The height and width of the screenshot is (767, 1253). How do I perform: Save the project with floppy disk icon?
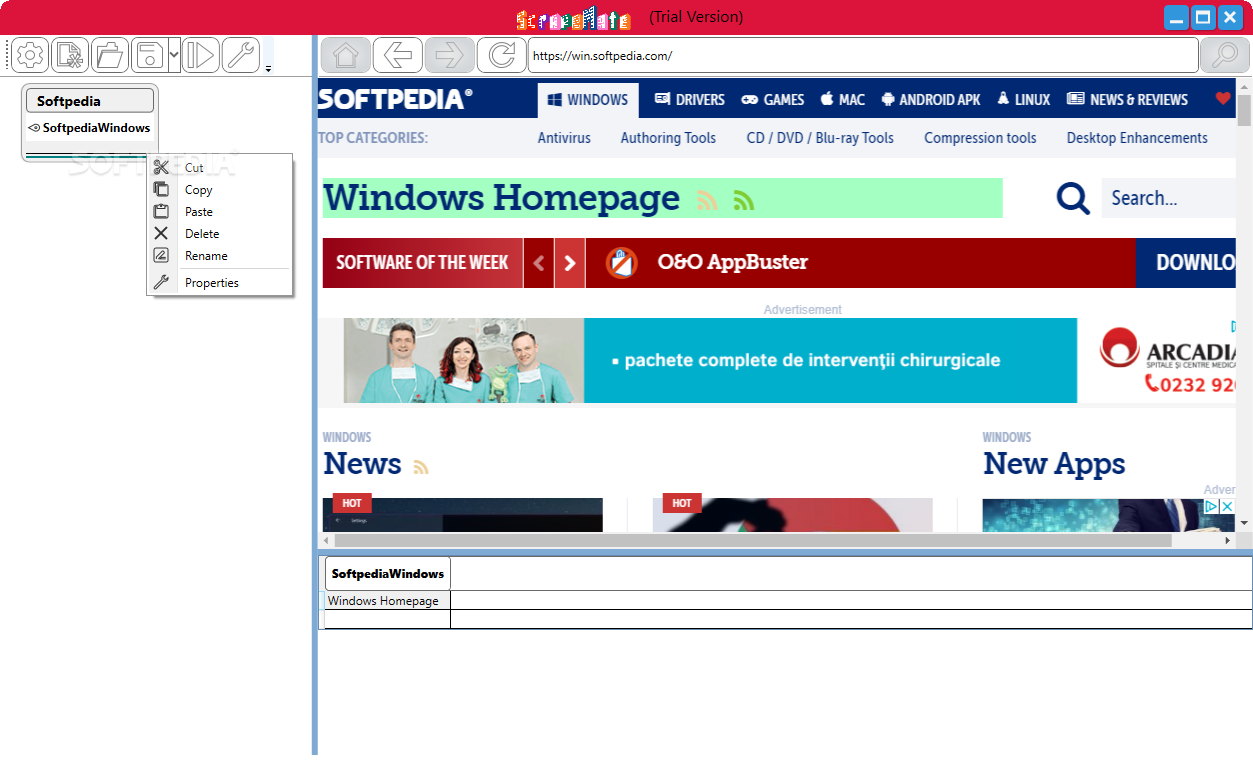click(149, 55)
